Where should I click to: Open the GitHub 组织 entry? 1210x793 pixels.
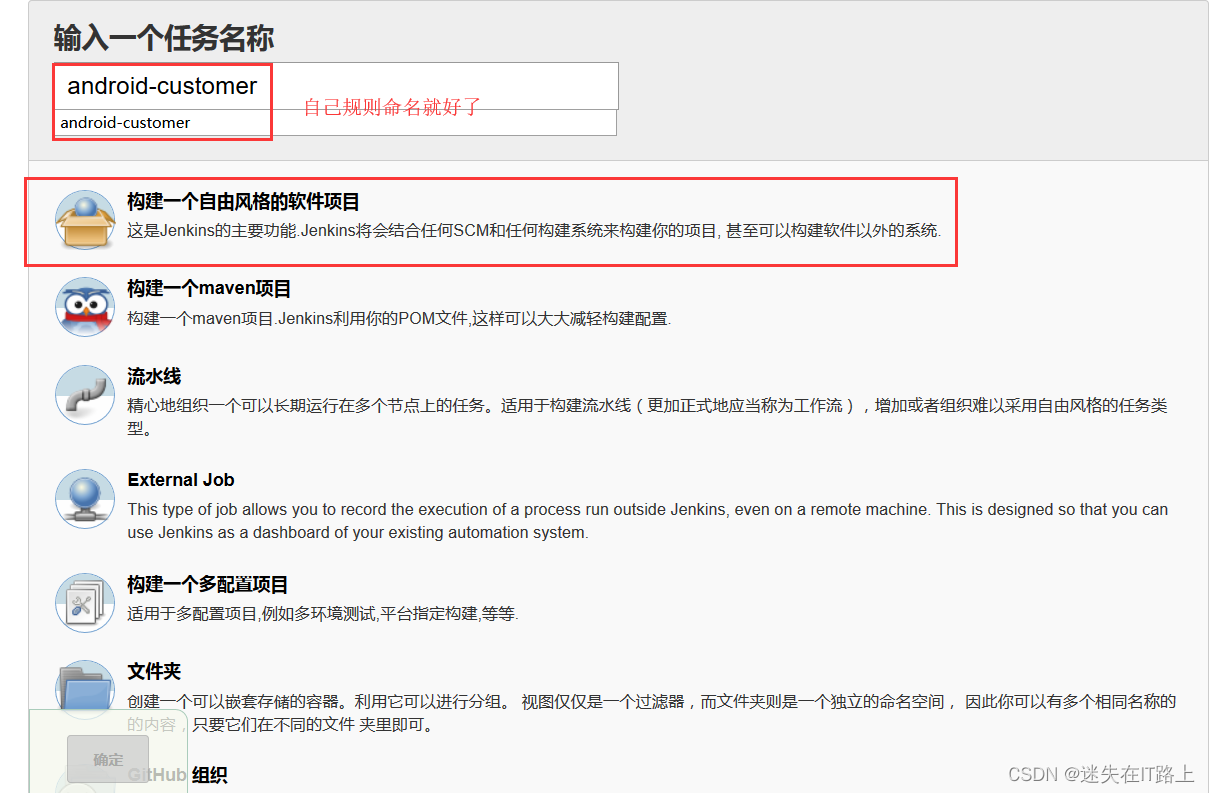point(210,774)
